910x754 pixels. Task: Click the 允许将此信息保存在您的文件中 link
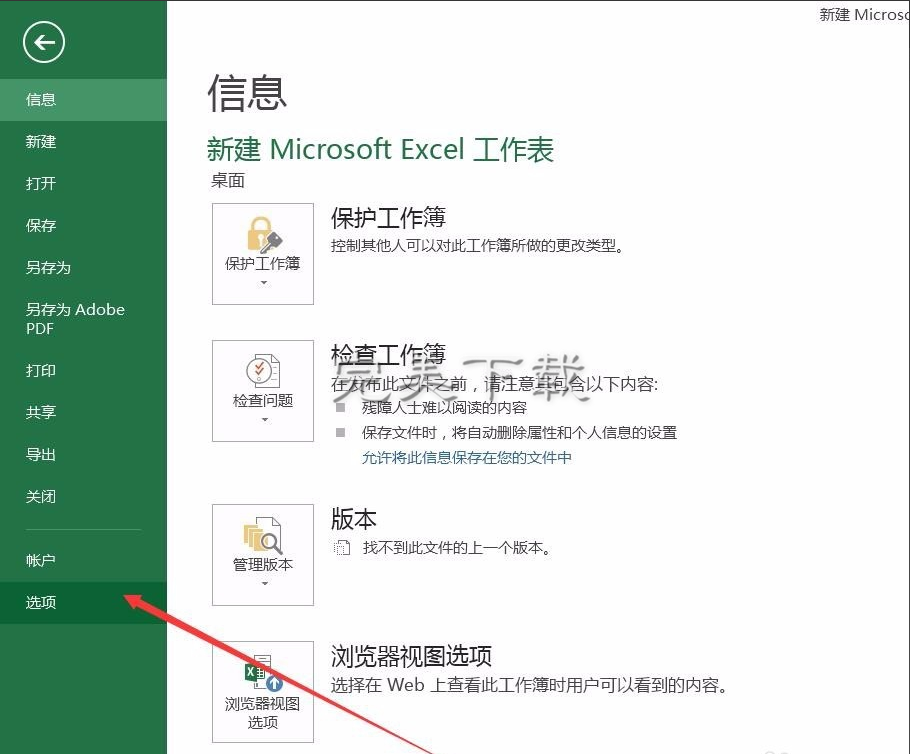pyautogui.click(x=467, y=458)
